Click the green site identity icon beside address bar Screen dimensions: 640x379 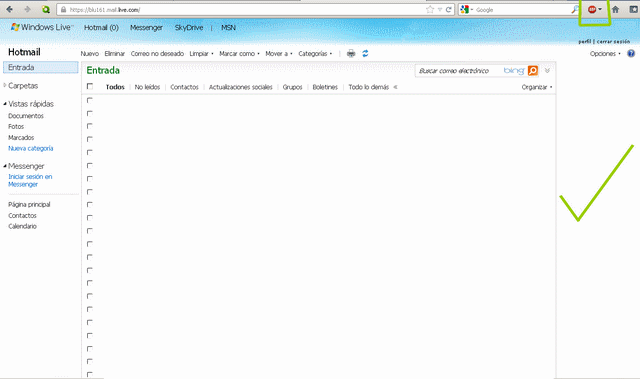click(46, 9)
